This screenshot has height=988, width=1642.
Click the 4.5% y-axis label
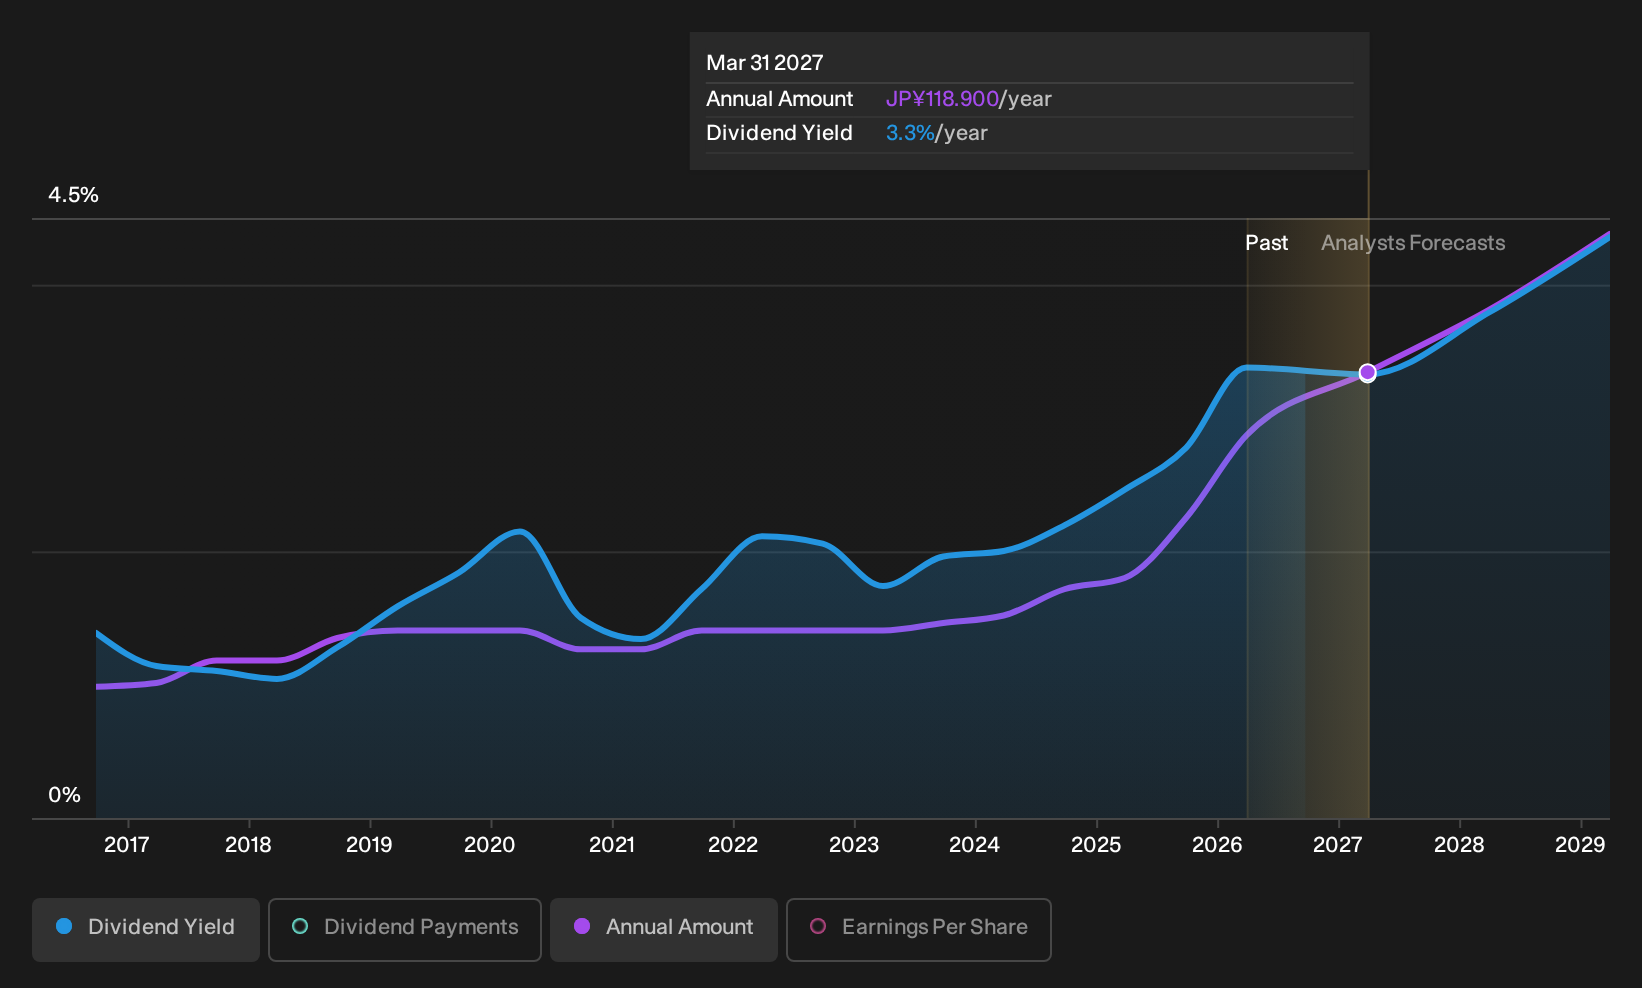point(73,195)
